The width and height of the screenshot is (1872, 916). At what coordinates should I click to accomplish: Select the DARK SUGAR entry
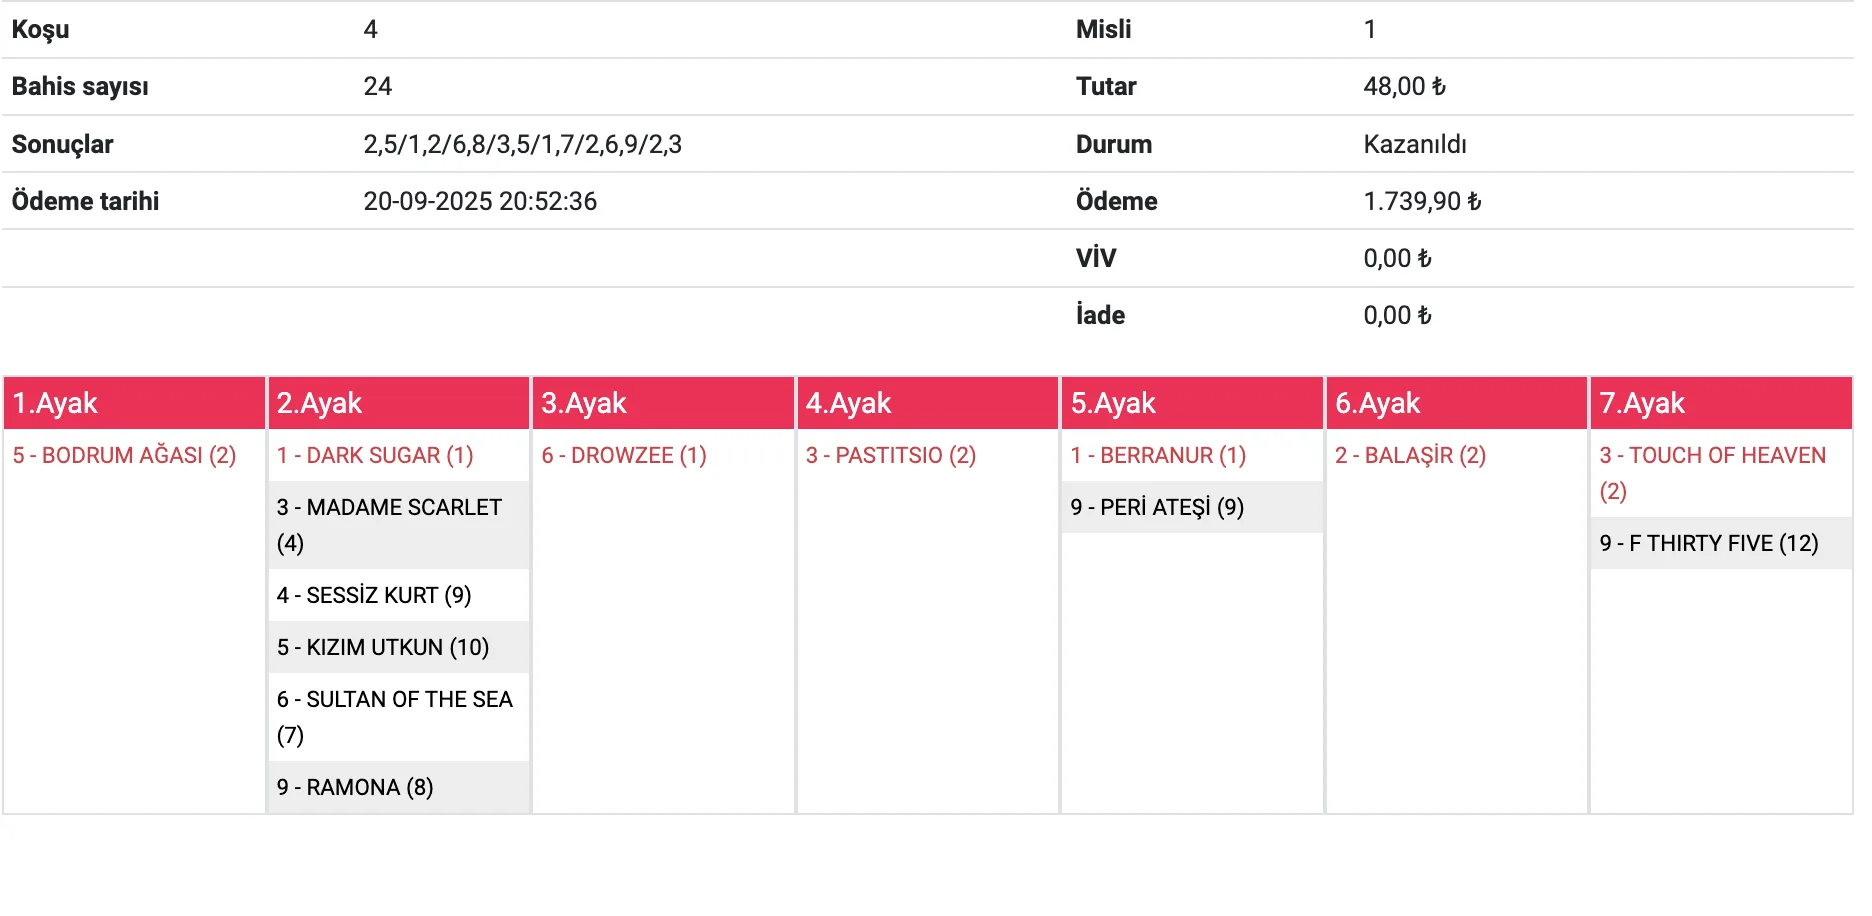pyautogui.click(x=375, y=456)
